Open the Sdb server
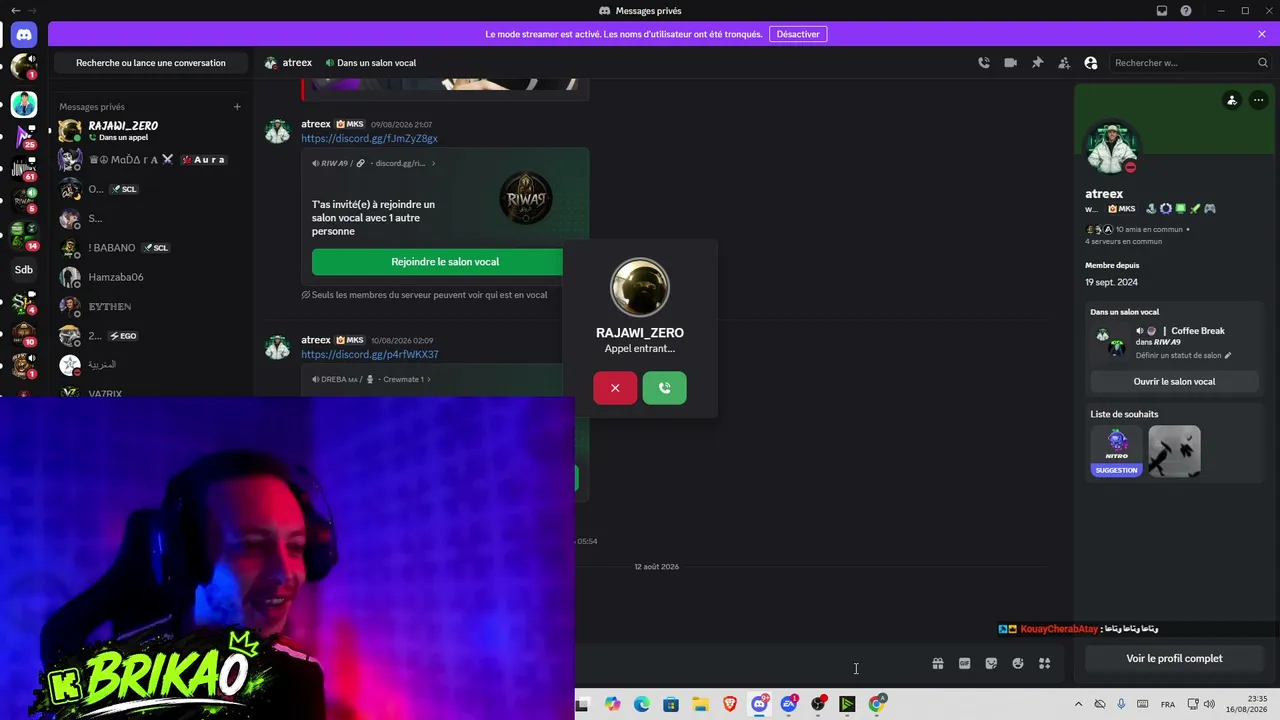1280x720 pixels. pyautogui.click(x=24, y=270)
